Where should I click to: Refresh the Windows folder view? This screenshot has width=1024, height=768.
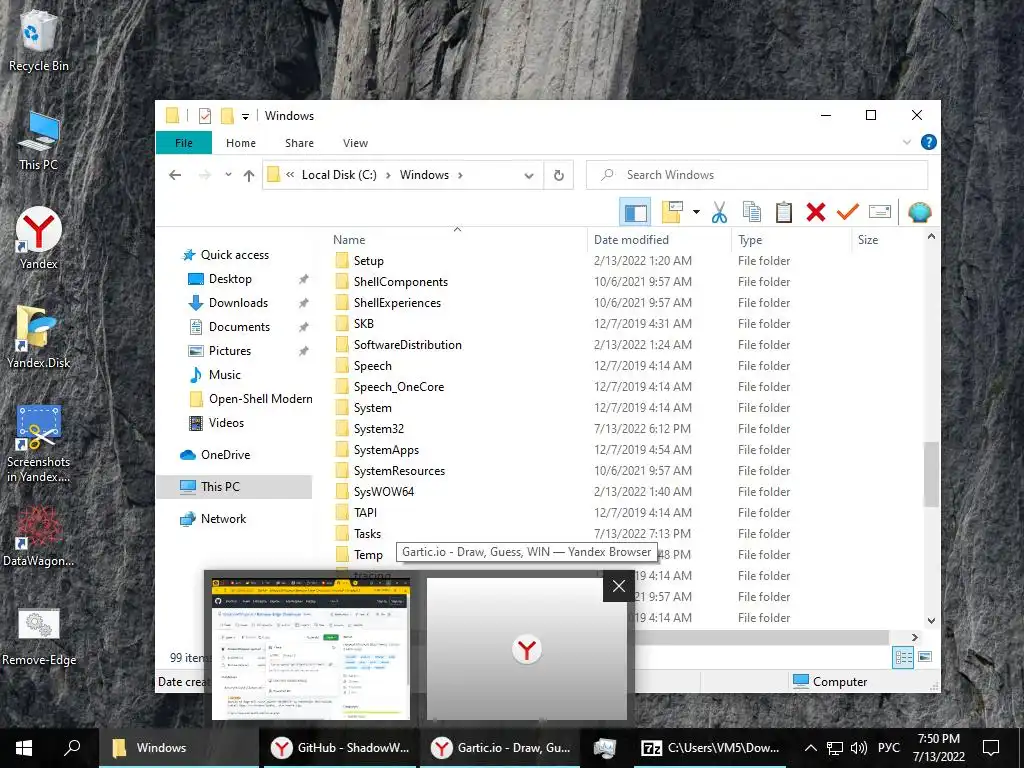click(558, 175)
